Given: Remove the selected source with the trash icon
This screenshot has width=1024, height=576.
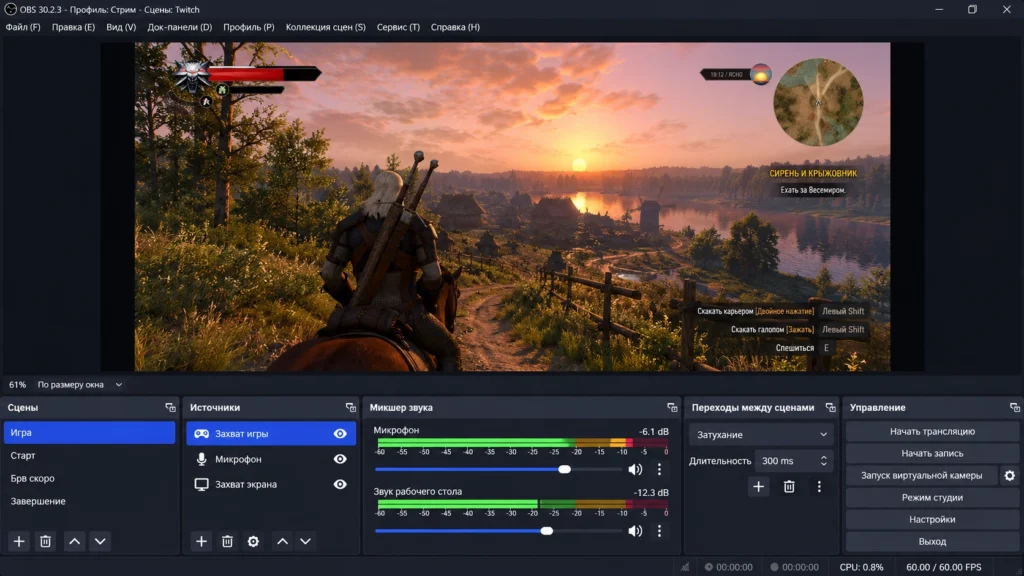Looking at the screenshot, I should pos(227,541).
